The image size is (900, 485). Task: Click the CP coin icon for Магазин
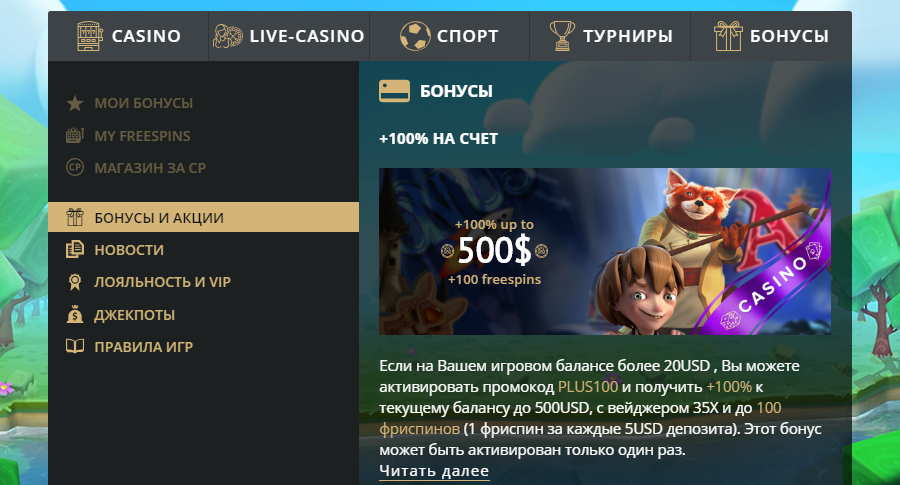(x=75, y=168)
